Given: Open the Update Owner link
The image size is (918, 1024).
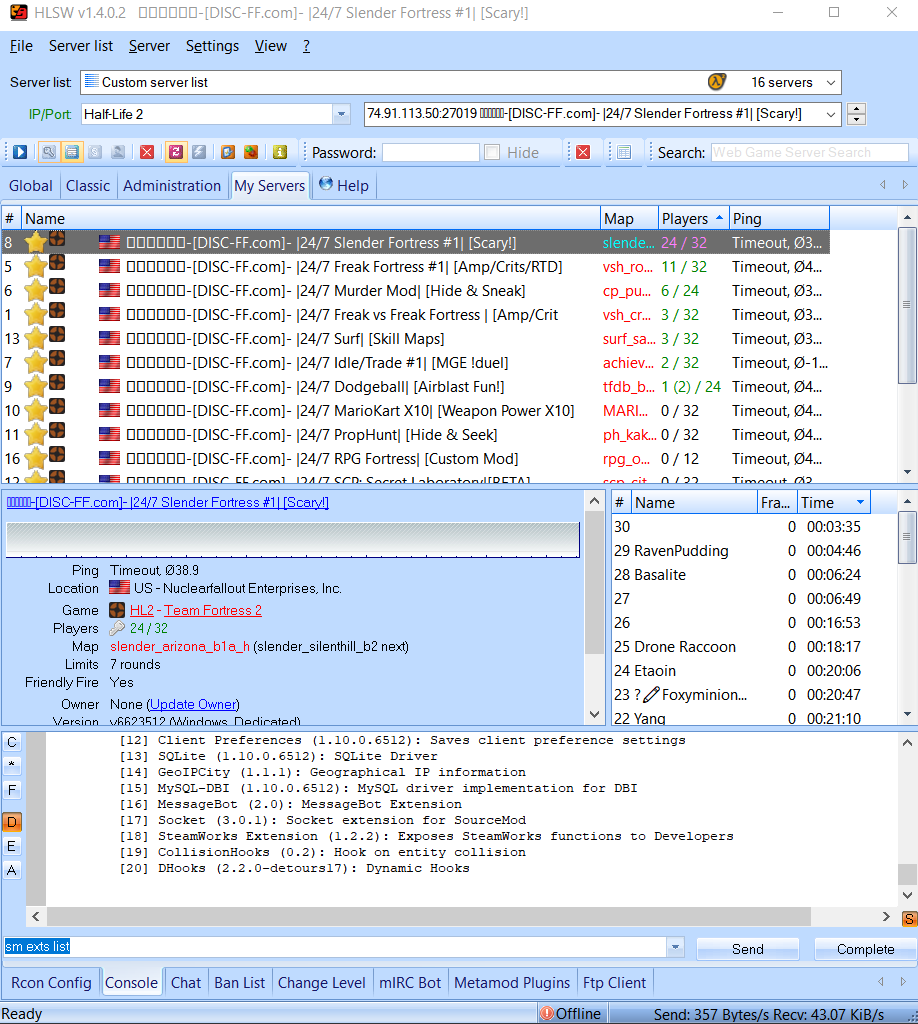Looking at the screenshot, I should pyautogui.click(x=193, y=704).
